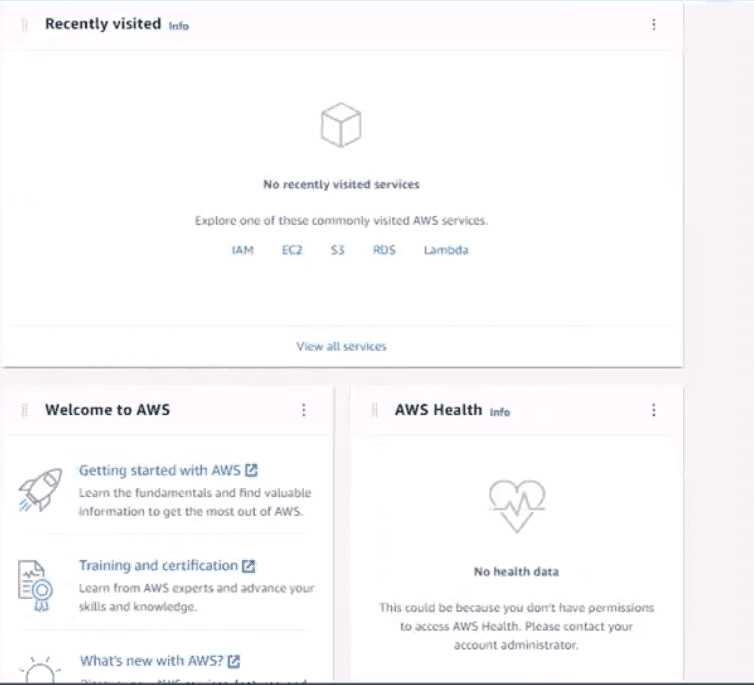Navigate to the RDS service
The image size is (754, 685).
(x=384, y=250)
